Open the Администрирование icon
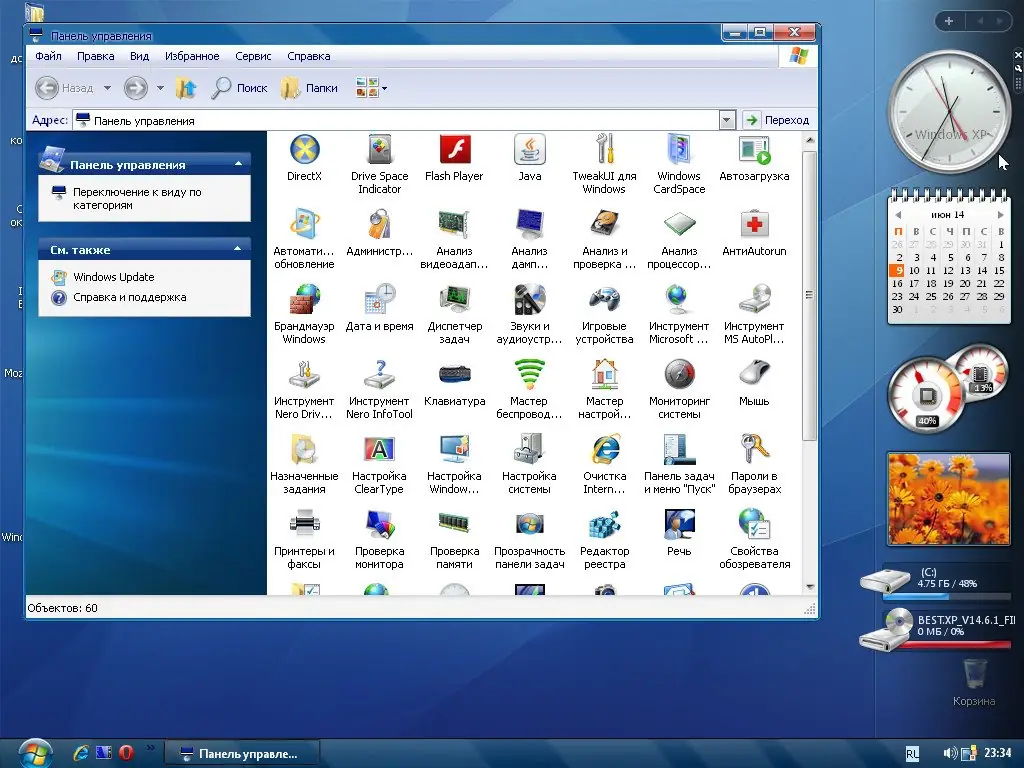This screenshot has width=1024, height=768. (x=379, y=232)
